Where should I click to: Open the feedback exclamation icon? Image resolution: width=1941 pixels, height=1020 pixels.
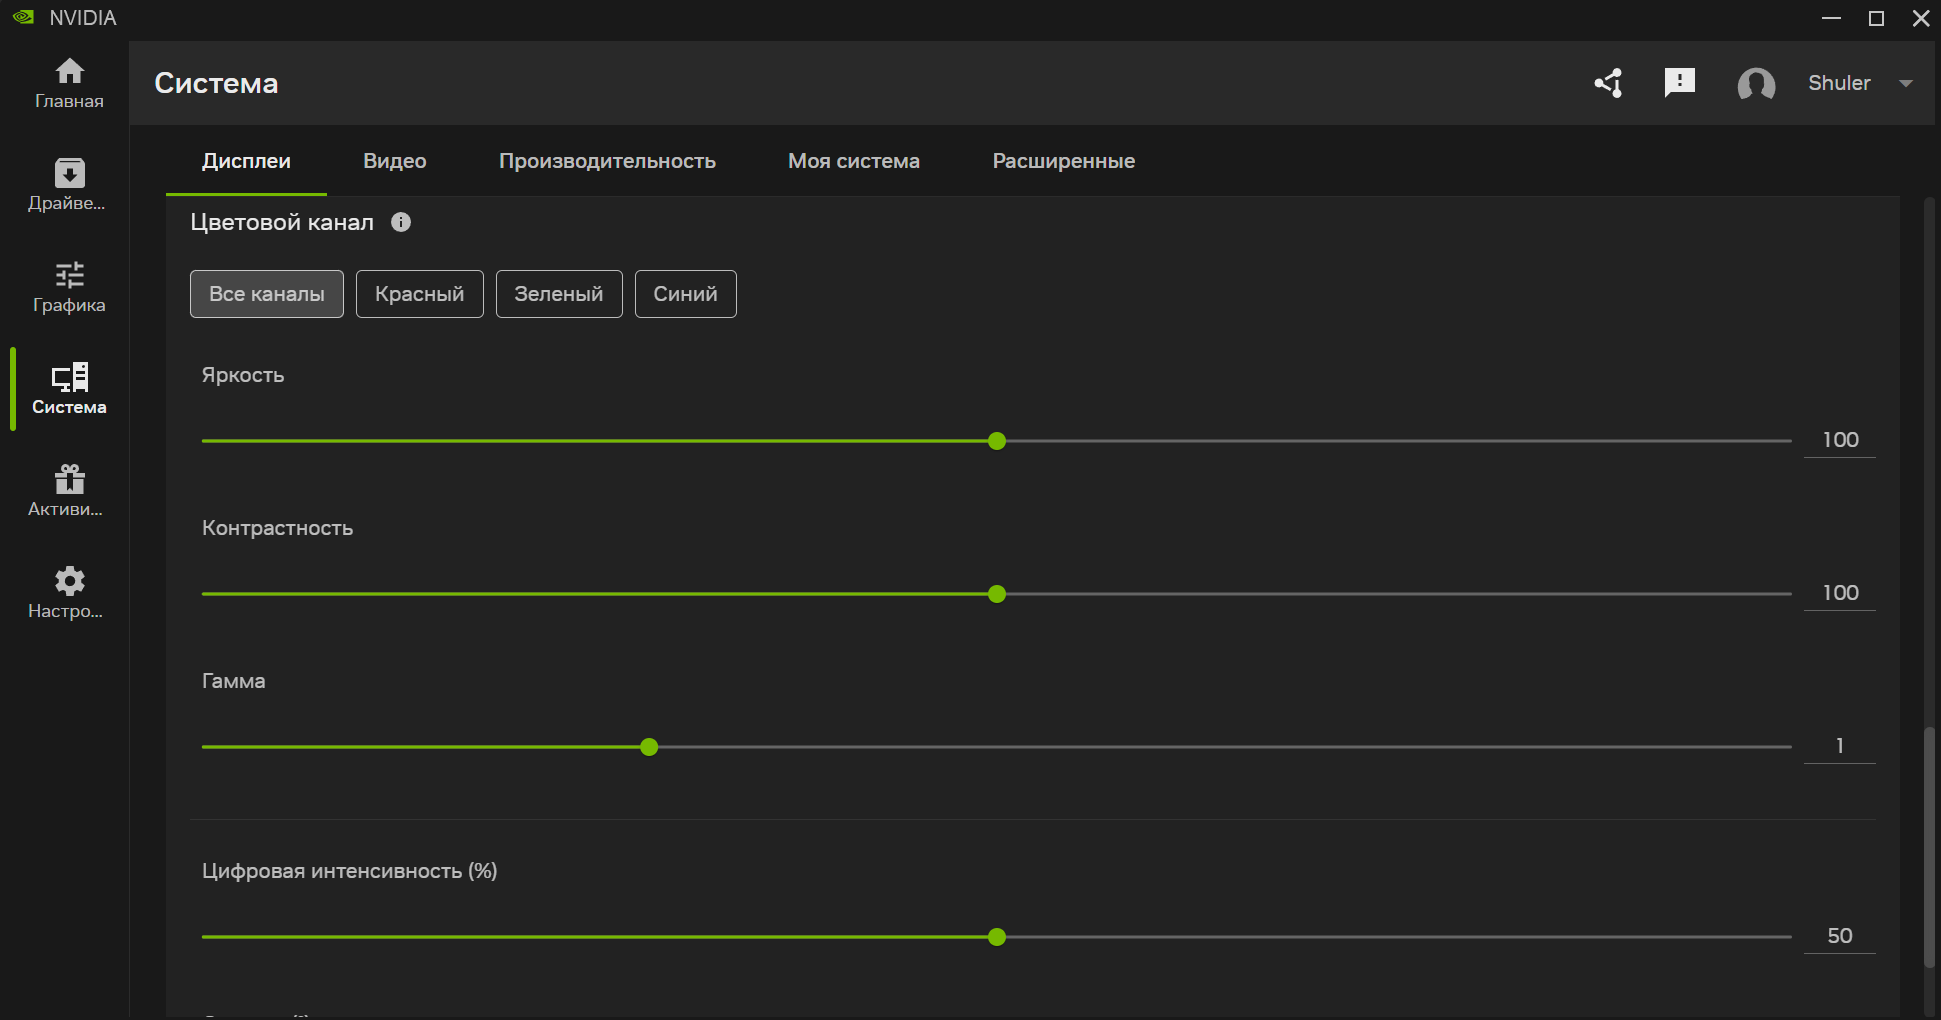click(1680, 82)
